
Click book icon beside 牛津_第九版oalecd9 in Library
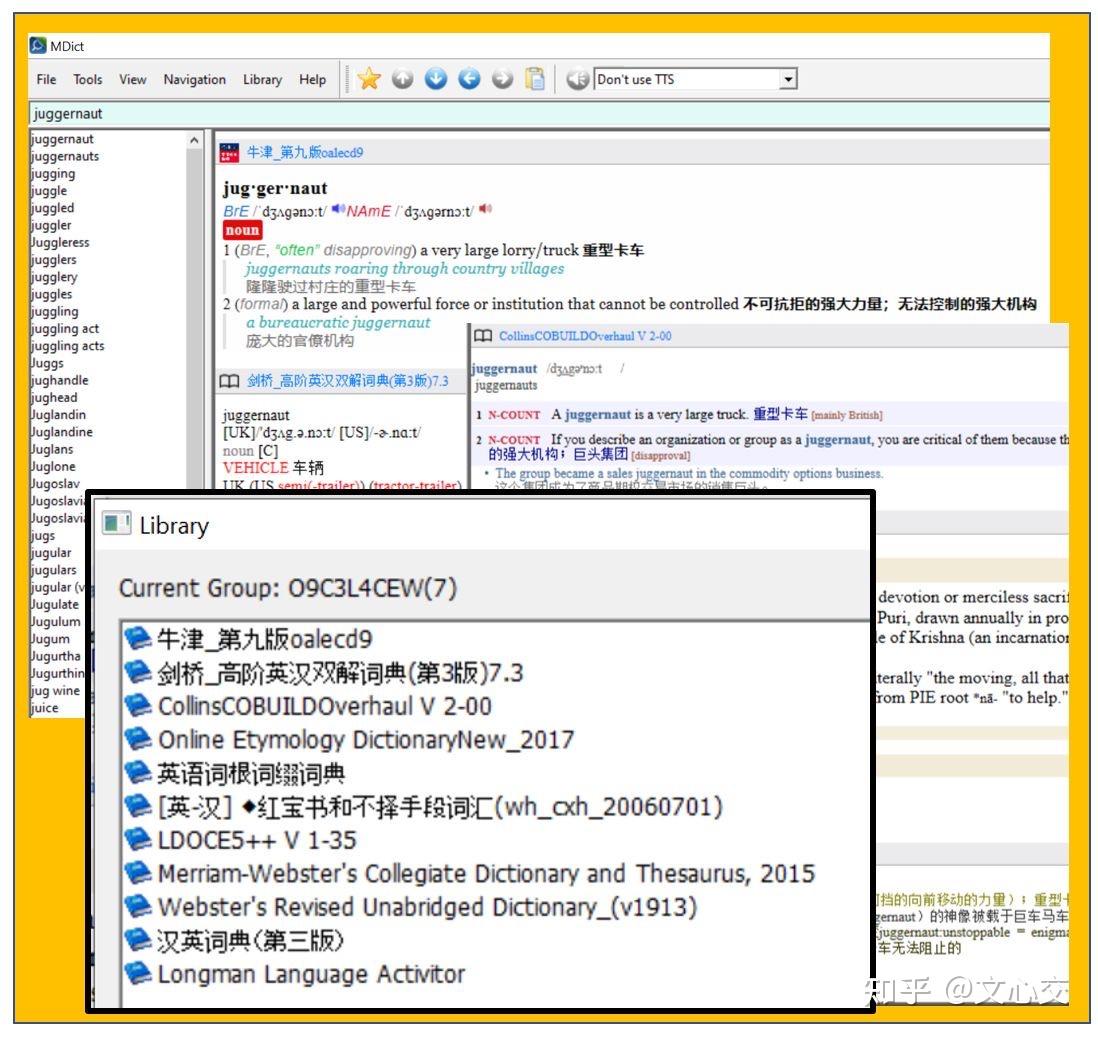(x=138, y=638)
